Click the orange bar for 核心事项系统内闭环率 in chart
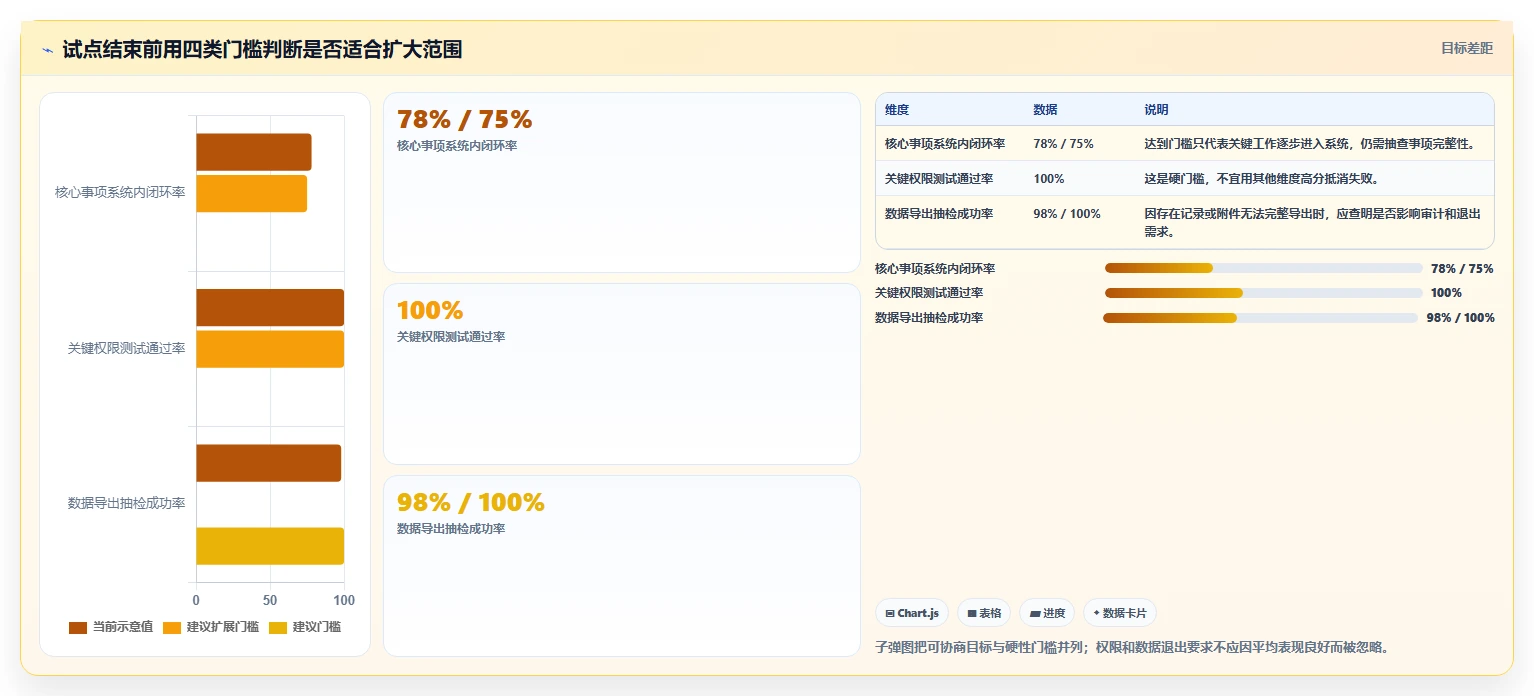This screenshot has width=1534, height=696. point(251,193)
